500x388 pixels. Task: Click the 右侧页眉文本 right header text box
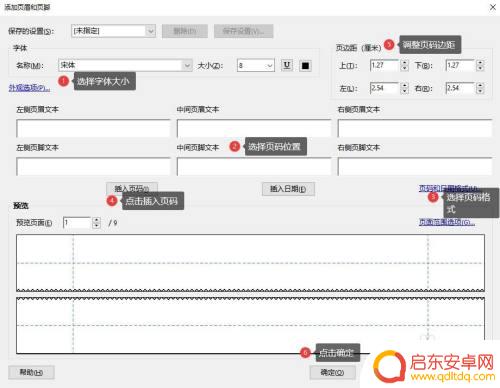pyautogui.click(x=415, y=128)
